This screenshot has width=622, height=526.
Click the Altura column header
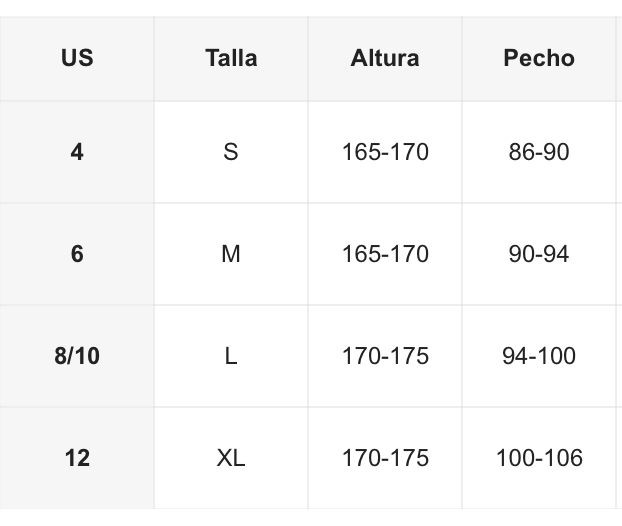[385, 58]
